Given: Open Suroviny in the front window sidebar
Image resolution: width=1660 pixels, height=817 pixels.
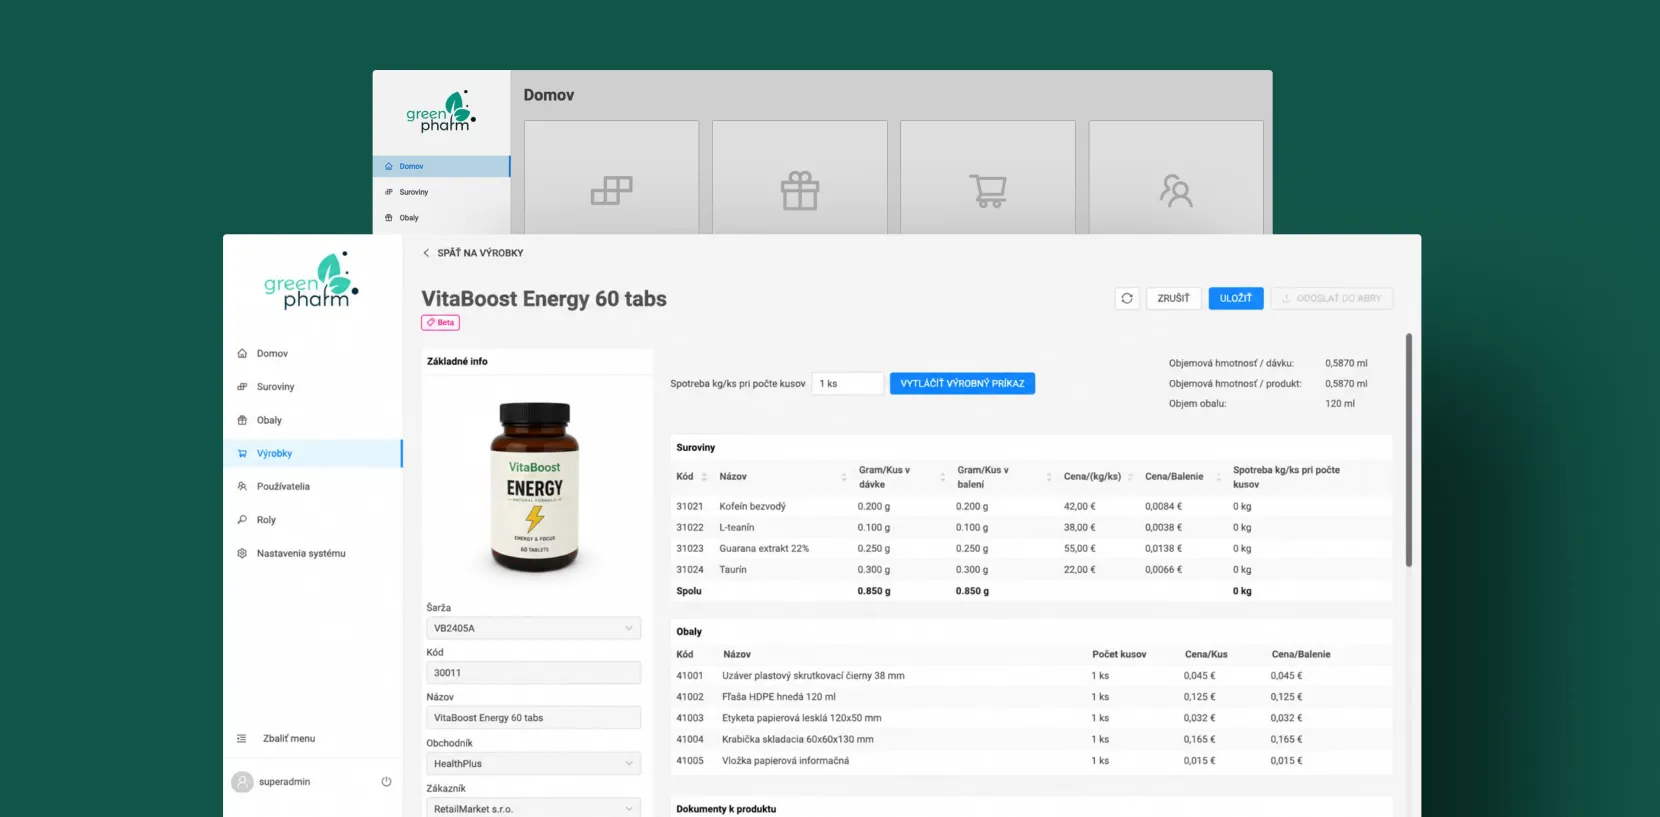Looking at the screenshot, I should 312,387.
